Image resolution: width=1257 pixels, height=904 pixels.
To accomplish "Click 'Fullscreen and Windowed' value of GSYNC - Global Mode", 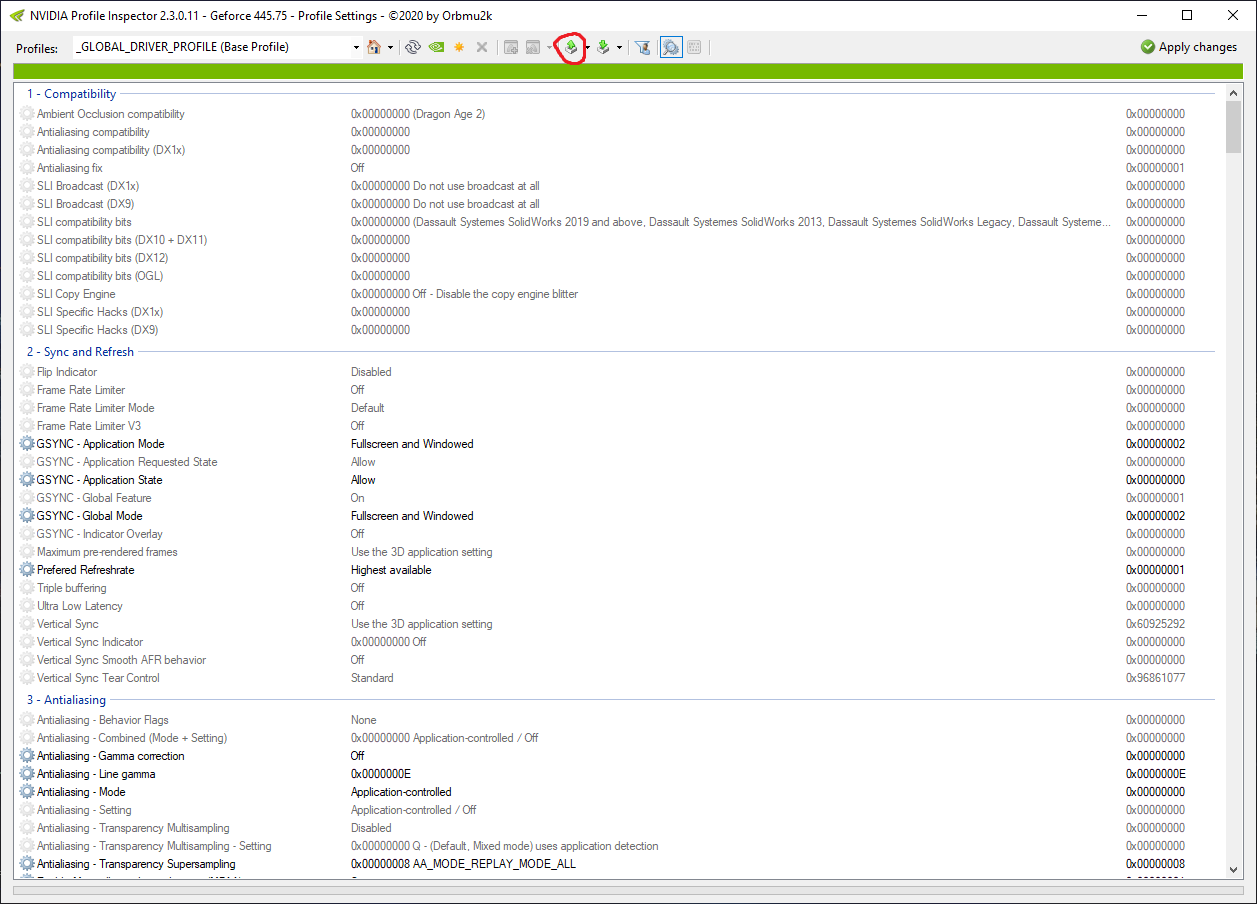I will [412, 516].
